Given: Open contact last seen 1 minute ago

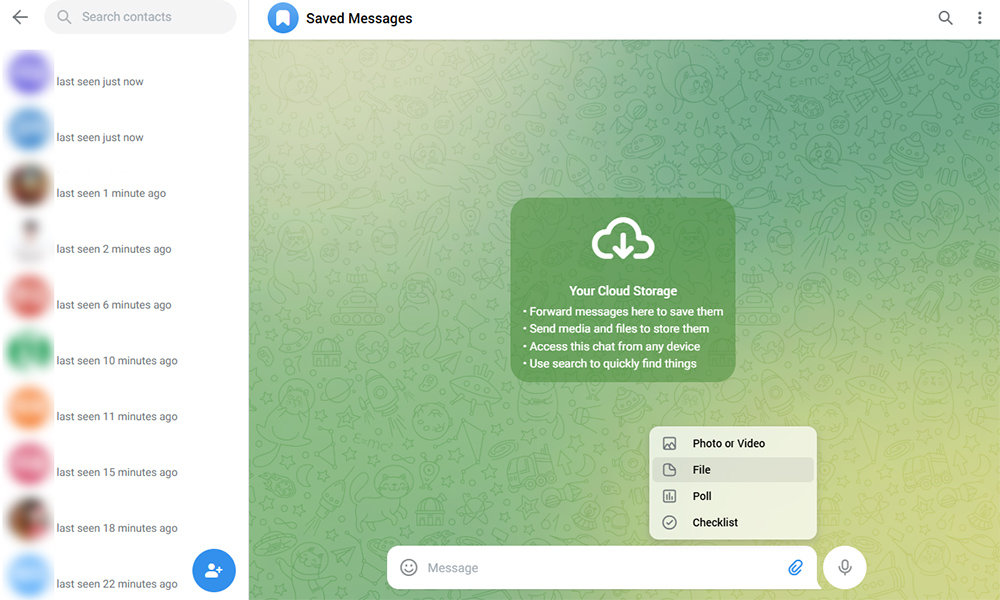Looking at the screenshot, I should pyautogui.click(x=110, y=193).
